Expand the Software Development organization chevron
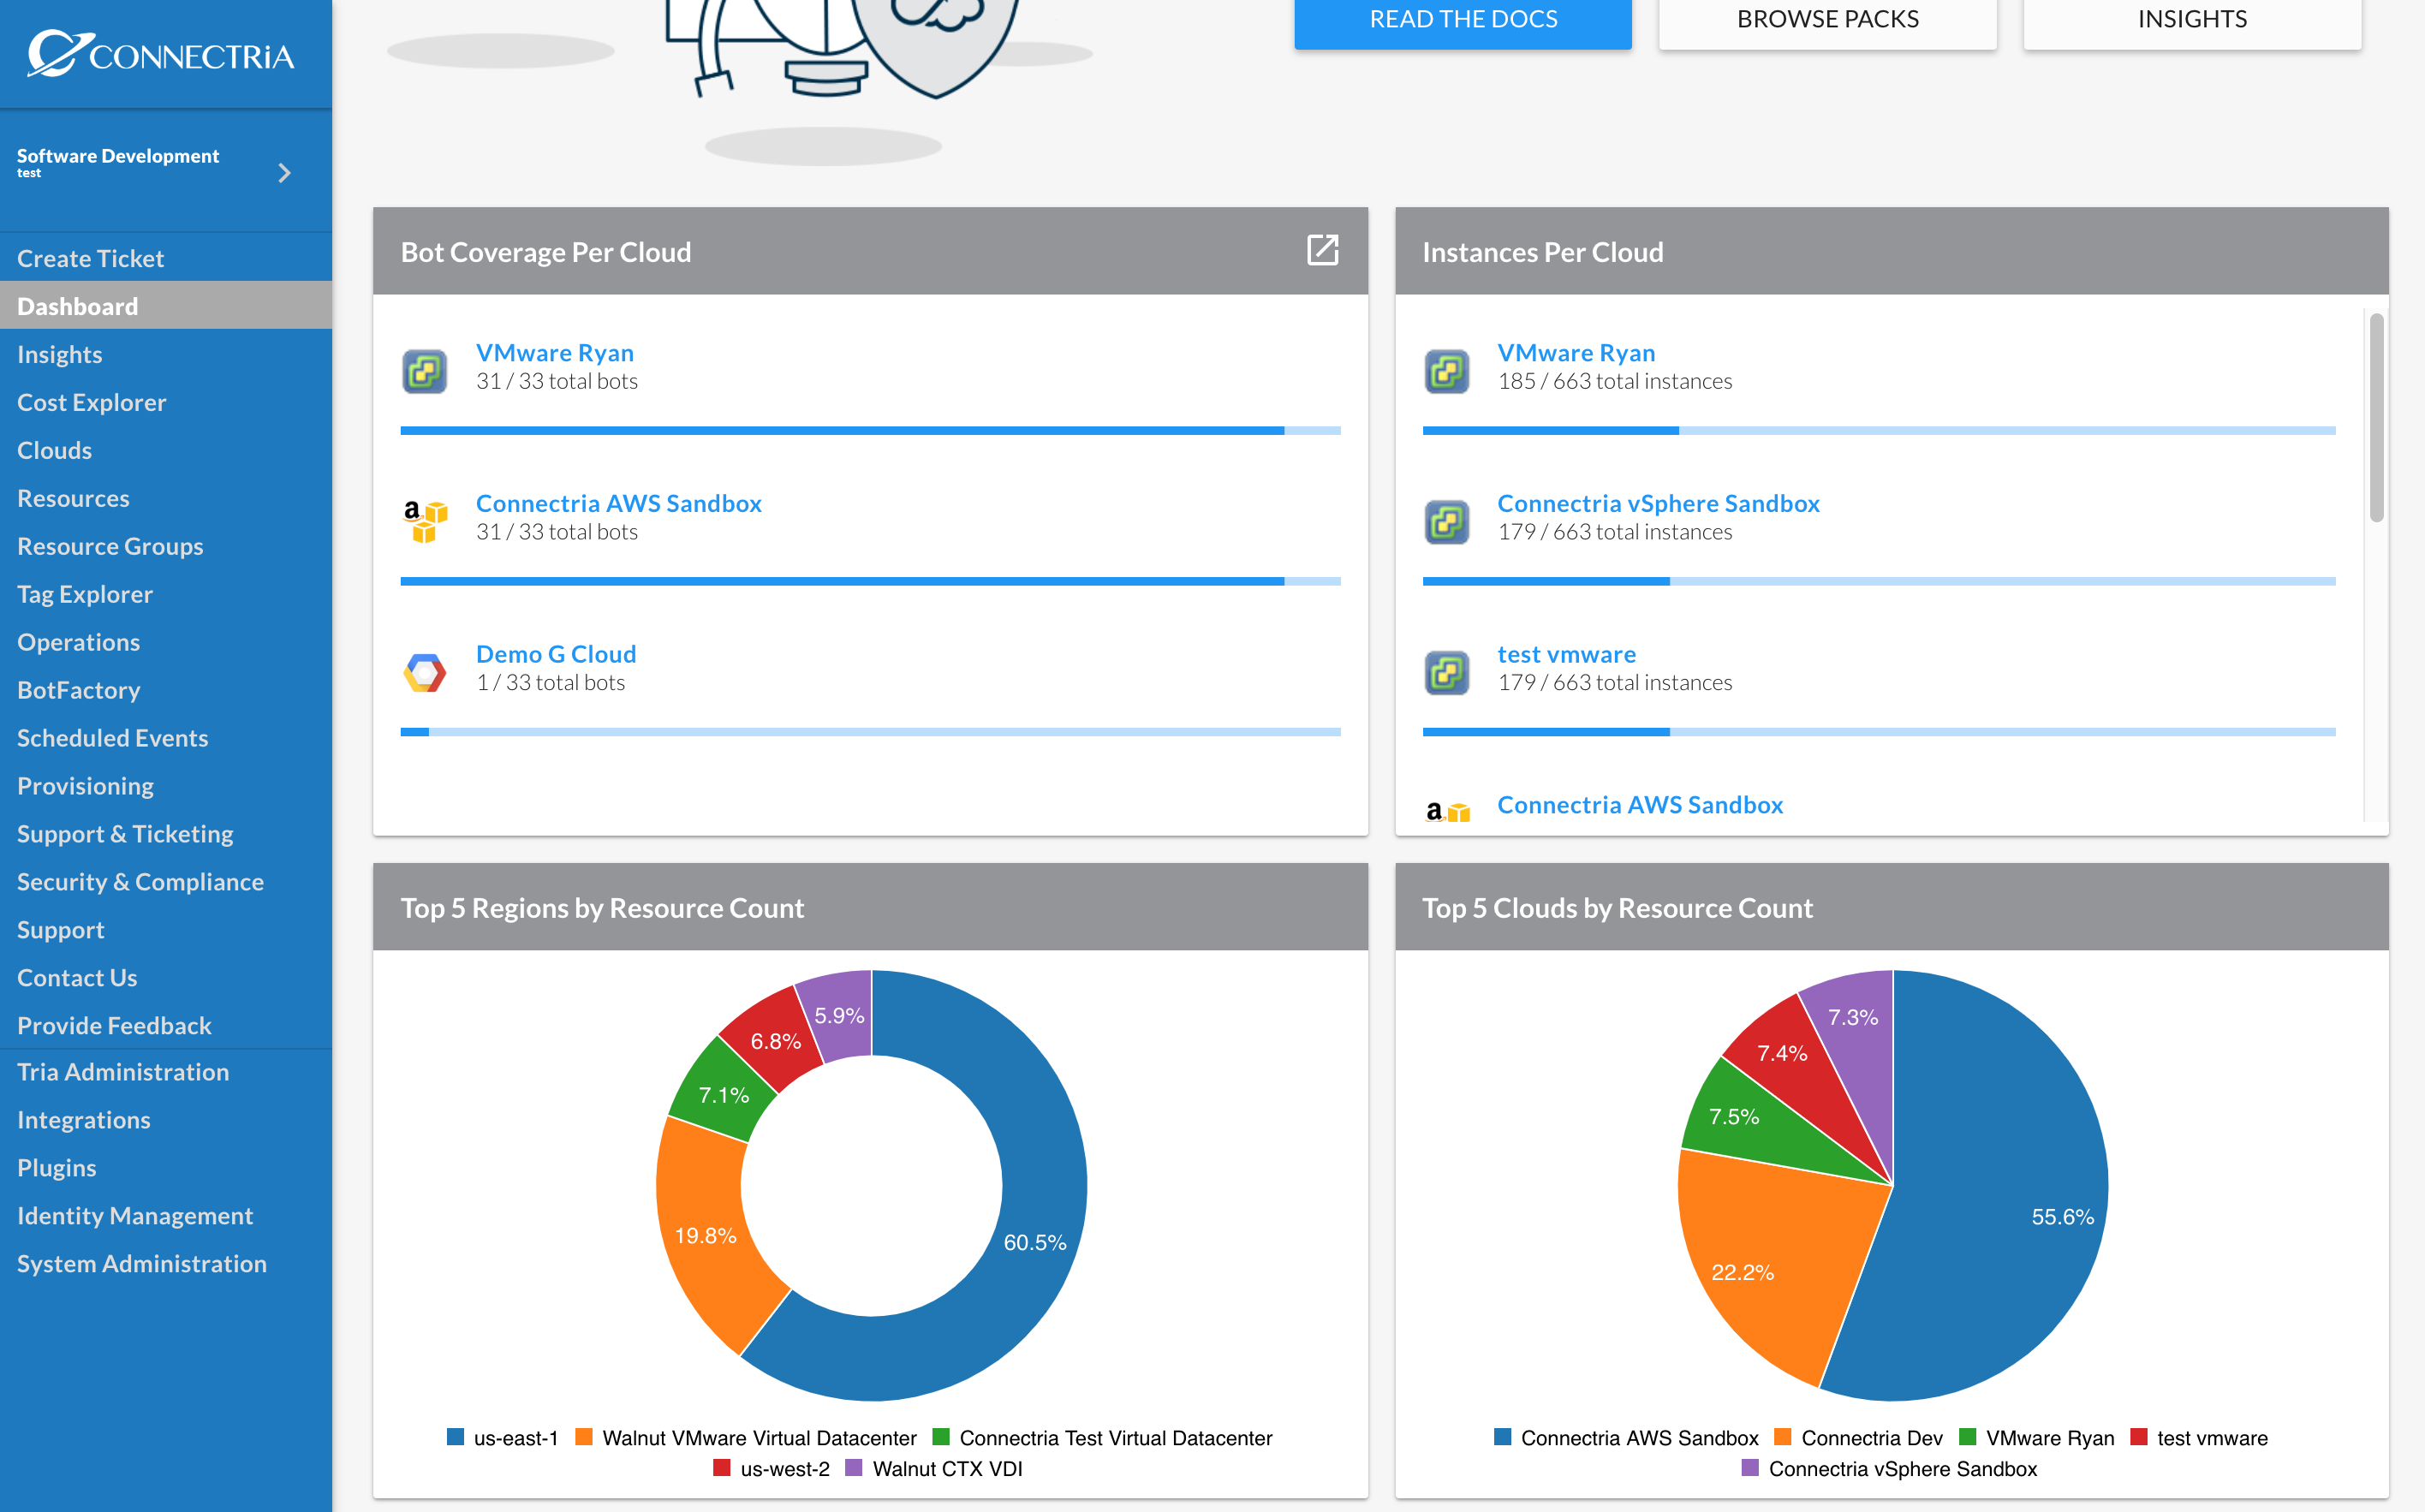Viewport: 2425px width, 1512px height. click(x=285, y=173)
